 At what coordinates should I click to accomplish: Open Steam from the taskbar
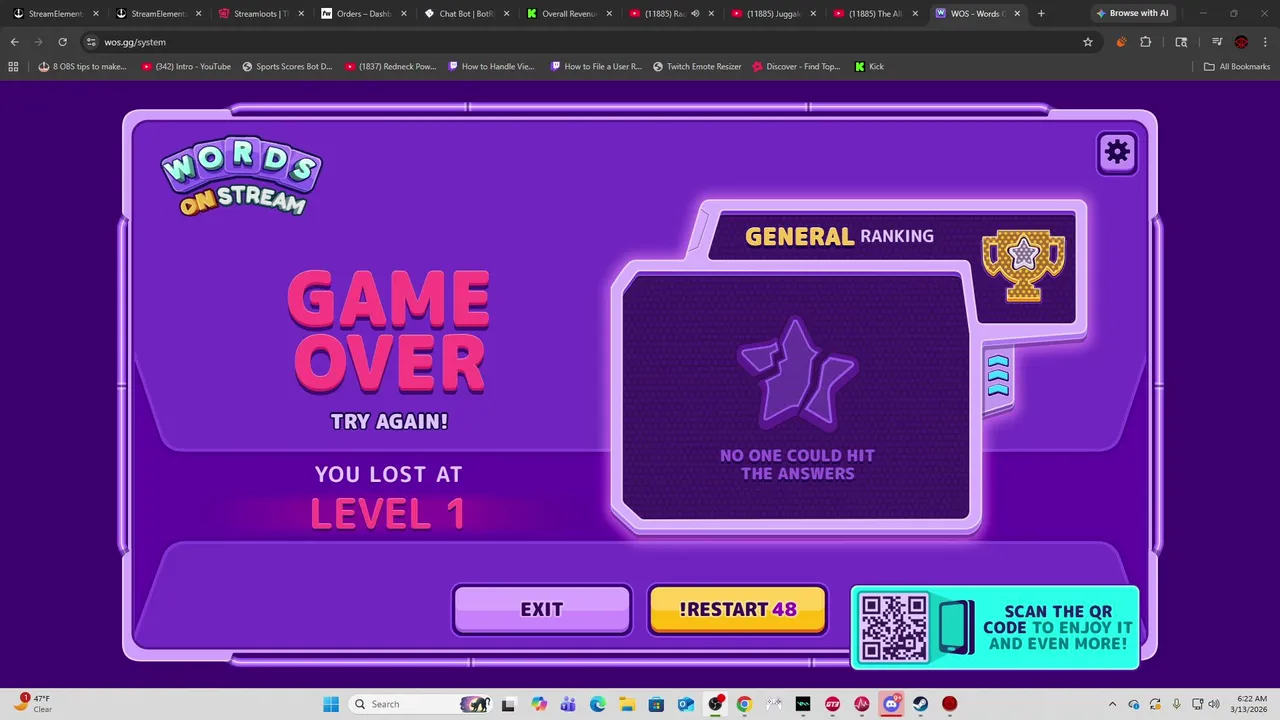(x=920, y=704)
